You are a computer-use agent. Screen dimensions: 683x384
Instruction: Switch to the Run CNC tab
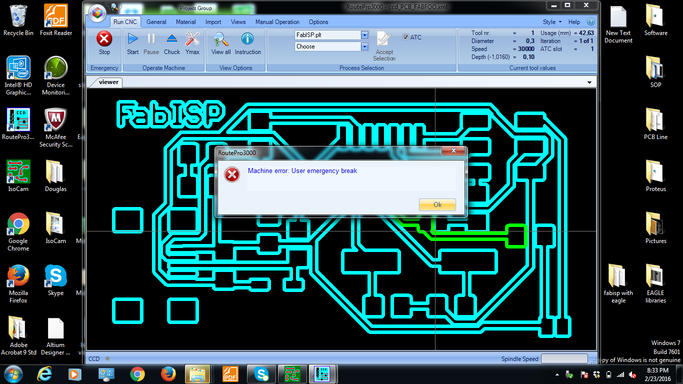(125, 22)
